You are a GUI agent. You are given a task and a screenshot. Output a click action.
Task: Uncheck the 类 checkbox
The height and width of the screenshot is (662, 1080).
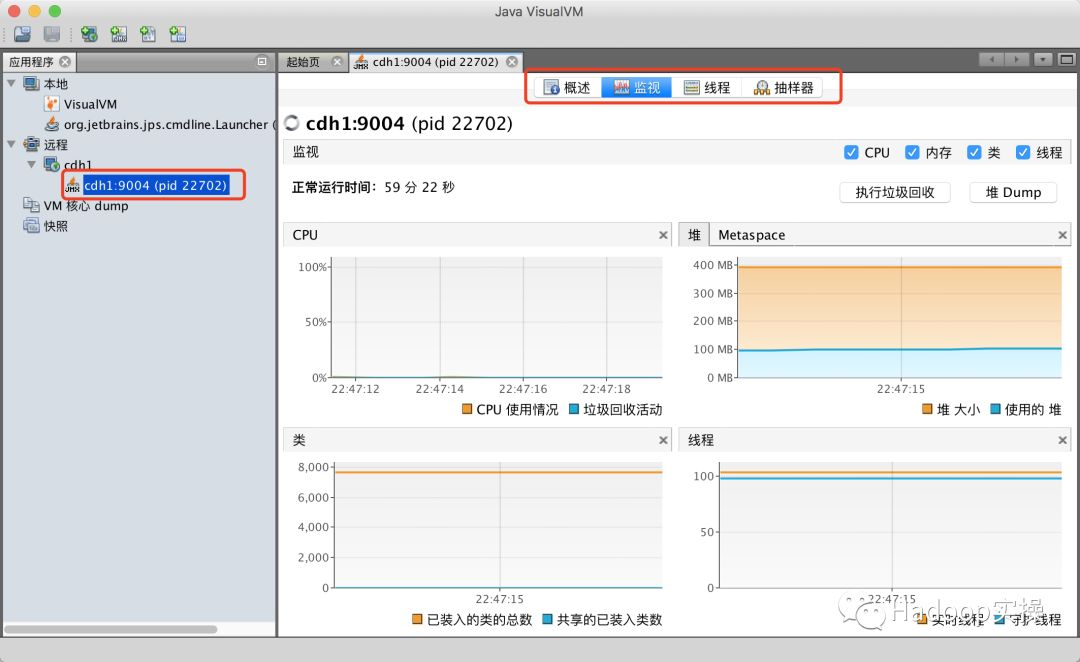[974, 152]
